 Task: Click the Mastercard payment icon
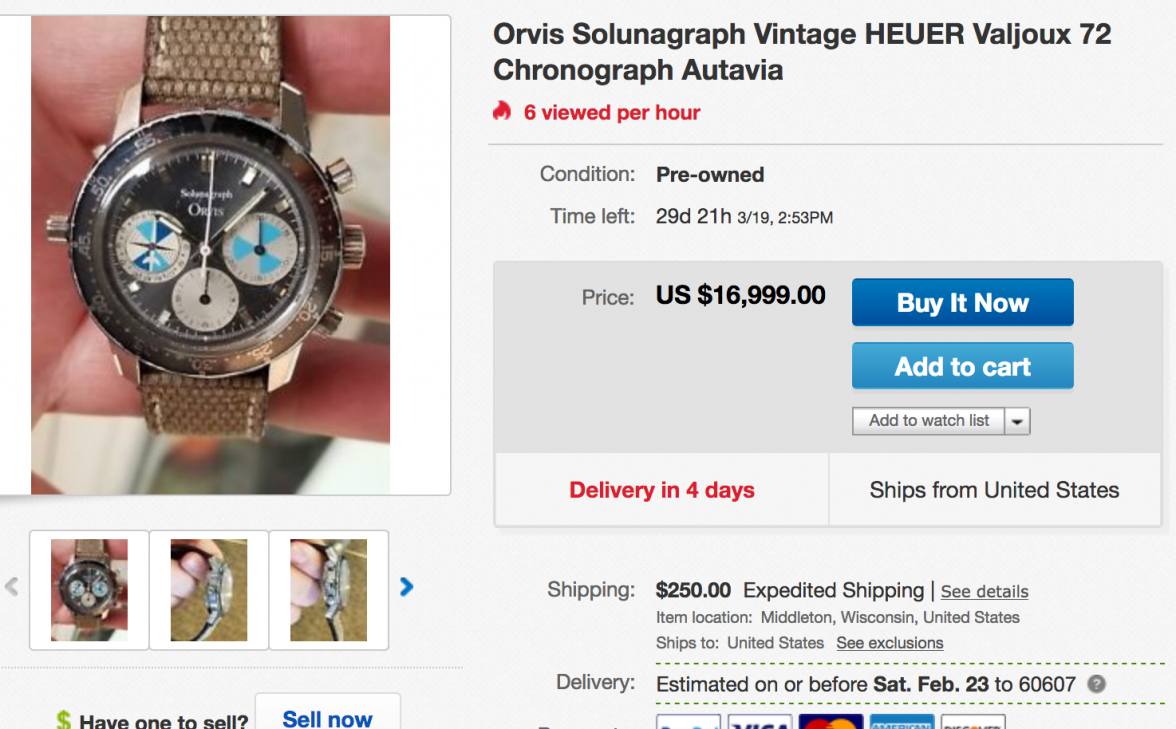point(830,722)
